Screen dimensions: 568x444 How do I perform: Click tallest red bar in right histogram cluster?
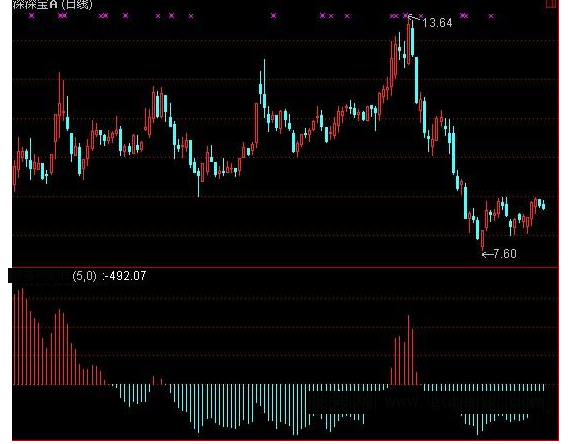tap(409, 350)
